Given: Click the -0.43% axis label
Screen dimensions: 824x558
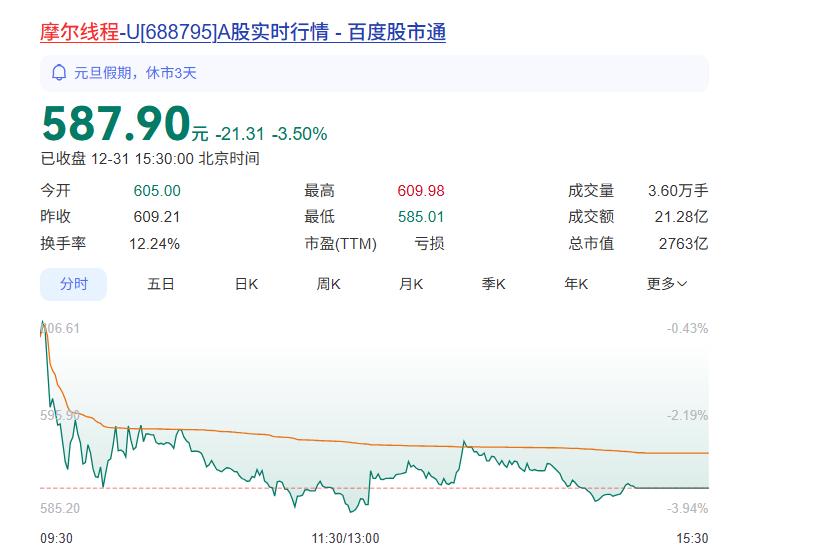Looking at the screenshot, I should click(688, 329).
